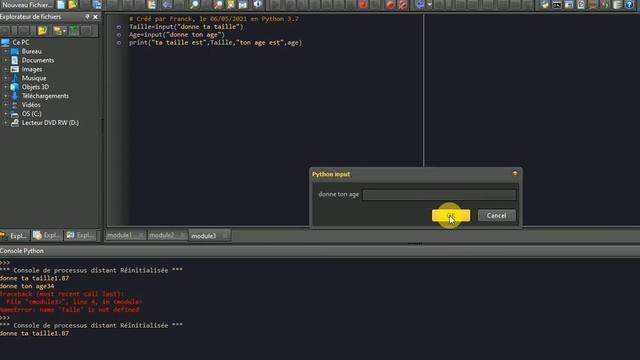Viewport: 640px width, 360px height.
Task: Expand the Documents tree node
Action: (6, 60)
